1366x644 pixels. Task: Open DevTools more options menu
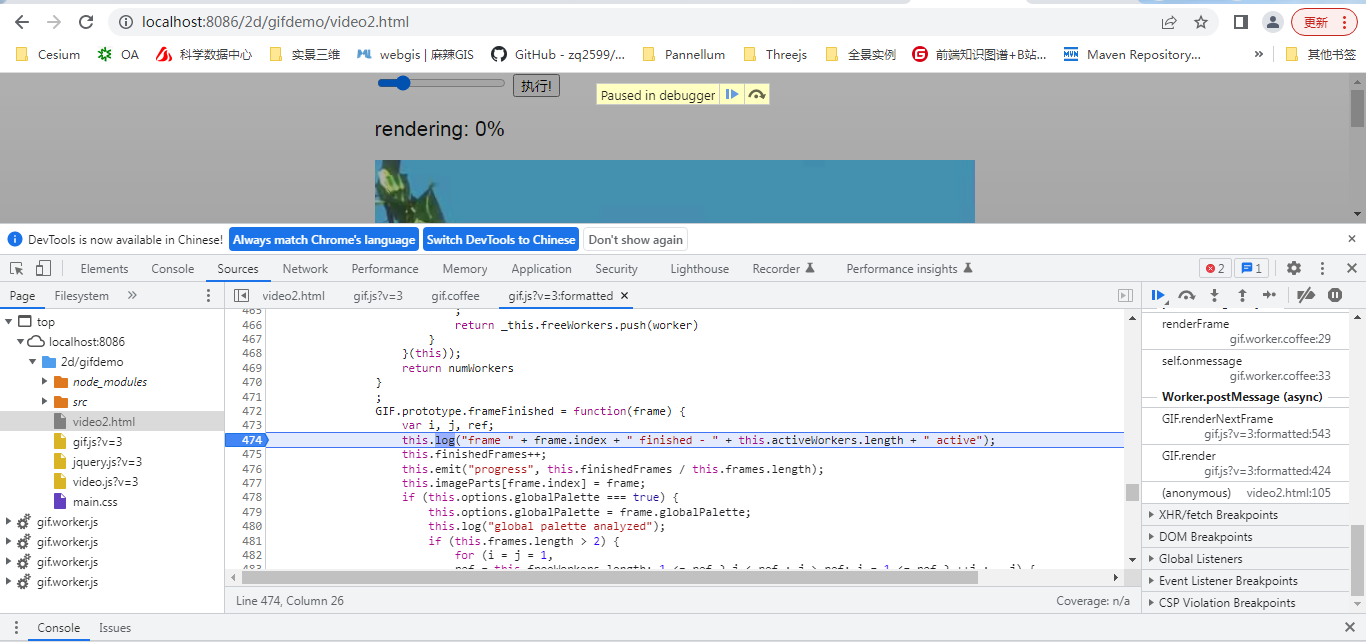tap(1322, 268)
